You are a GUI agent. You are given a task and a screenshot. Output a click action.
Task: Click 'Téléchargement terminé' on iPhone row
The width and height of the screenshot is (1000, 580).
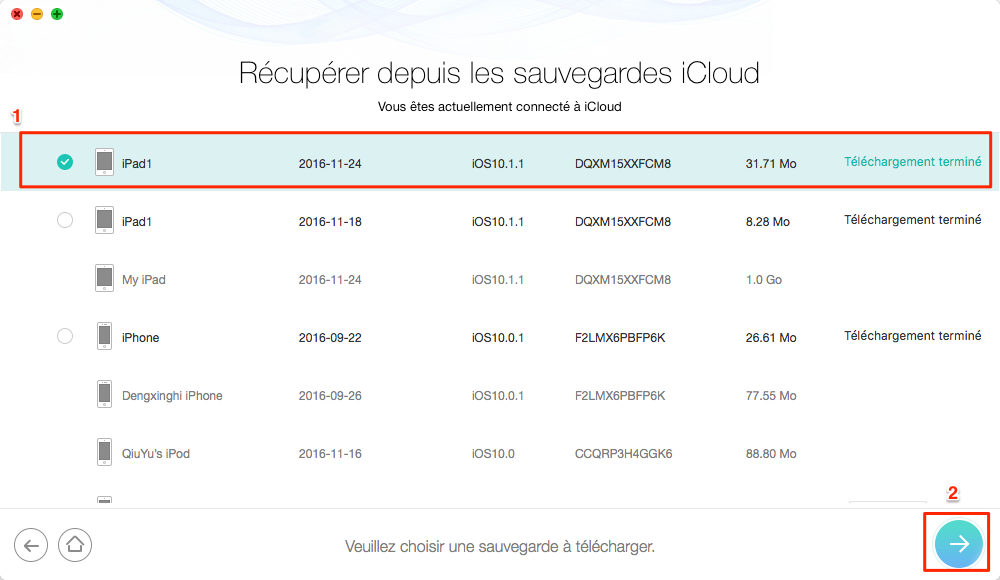(x=913, y=336)
